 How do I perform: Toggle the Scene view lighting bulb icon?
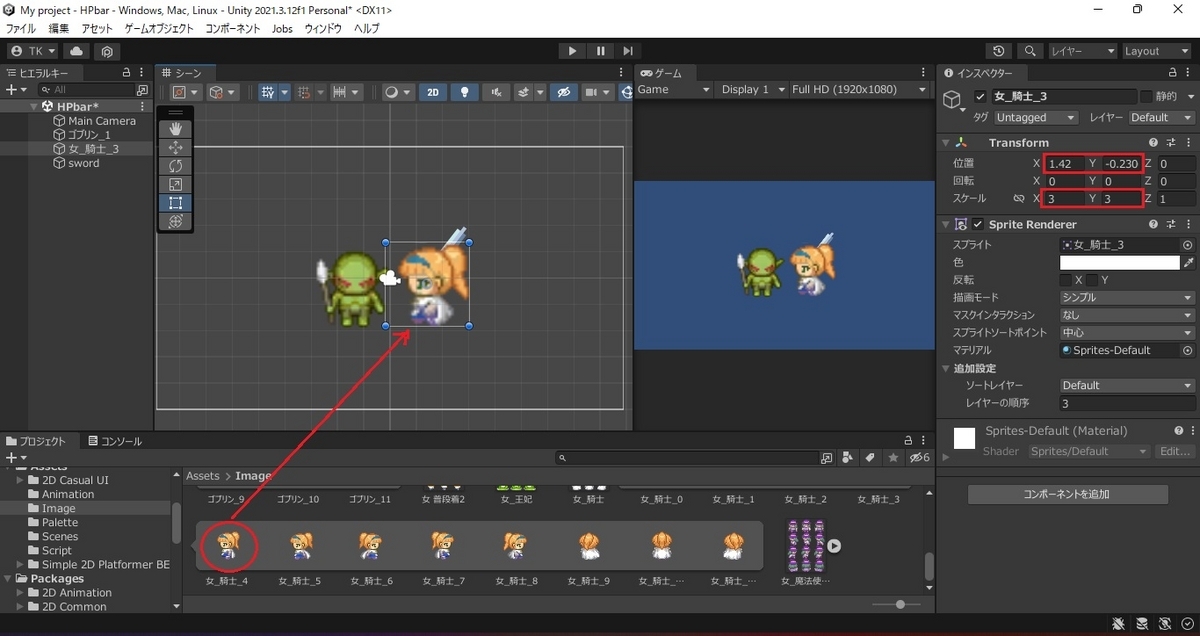pos(464,91)
